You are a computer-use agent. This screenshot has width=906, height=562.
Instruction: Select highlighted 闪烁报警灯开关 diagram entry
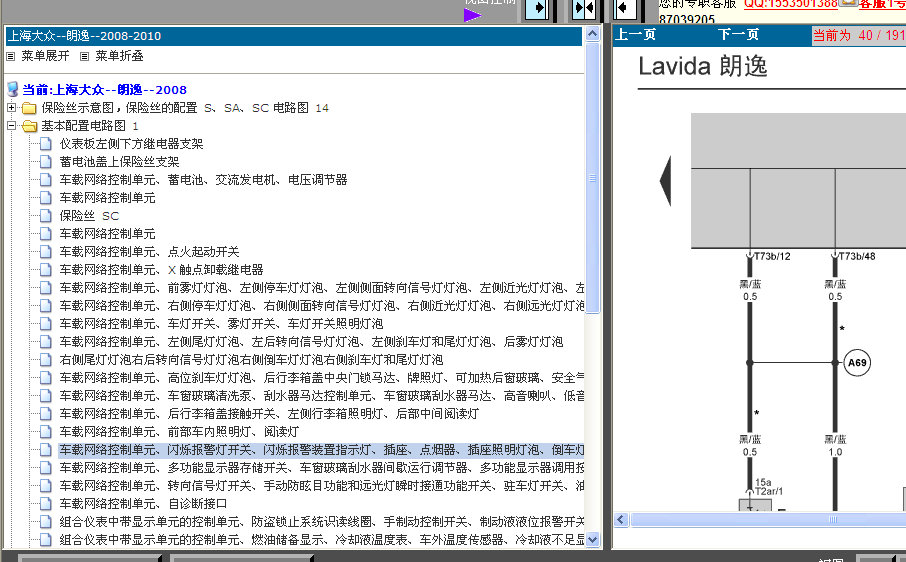(x=321, y=449)
